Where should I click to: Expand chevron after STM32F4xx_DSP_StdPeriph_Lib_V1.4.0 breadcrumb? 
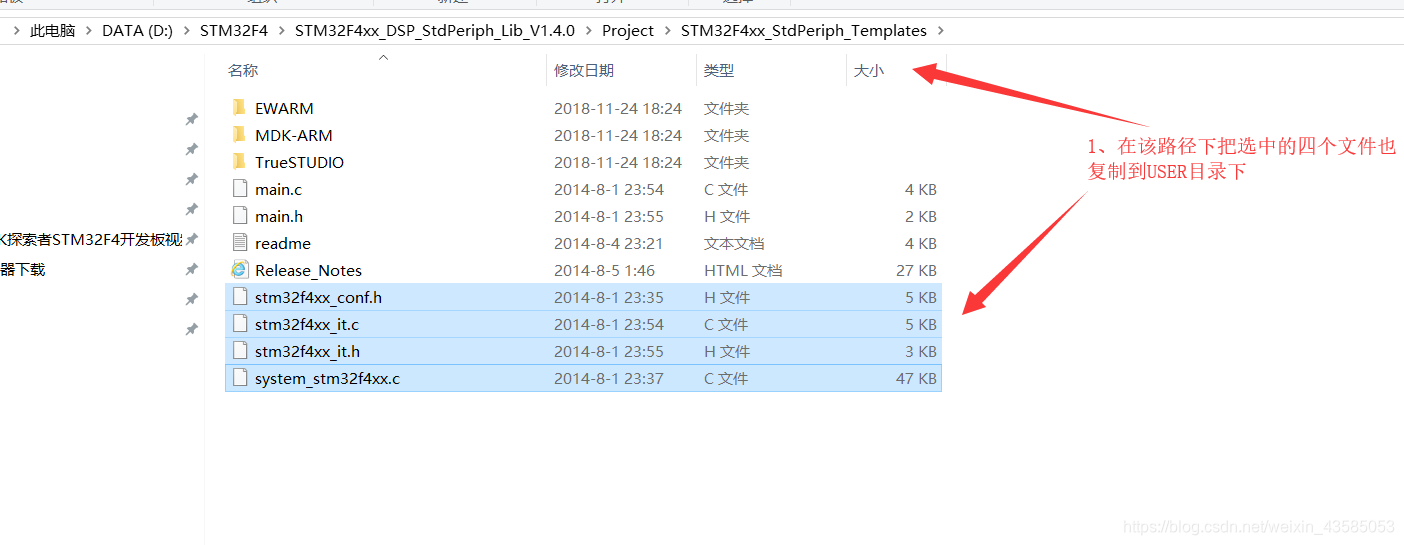pyautogui.click(x=588, y=31)
